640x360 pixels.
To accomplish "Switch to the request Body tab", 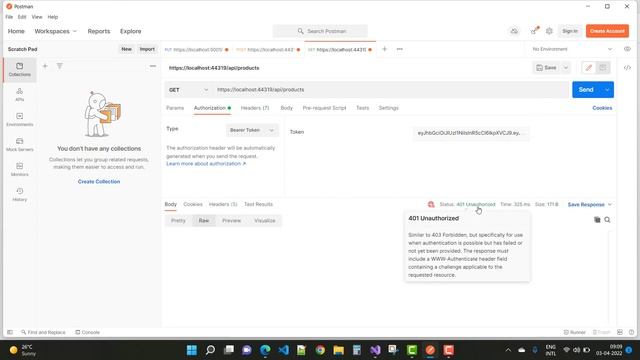I will point(287,108).
